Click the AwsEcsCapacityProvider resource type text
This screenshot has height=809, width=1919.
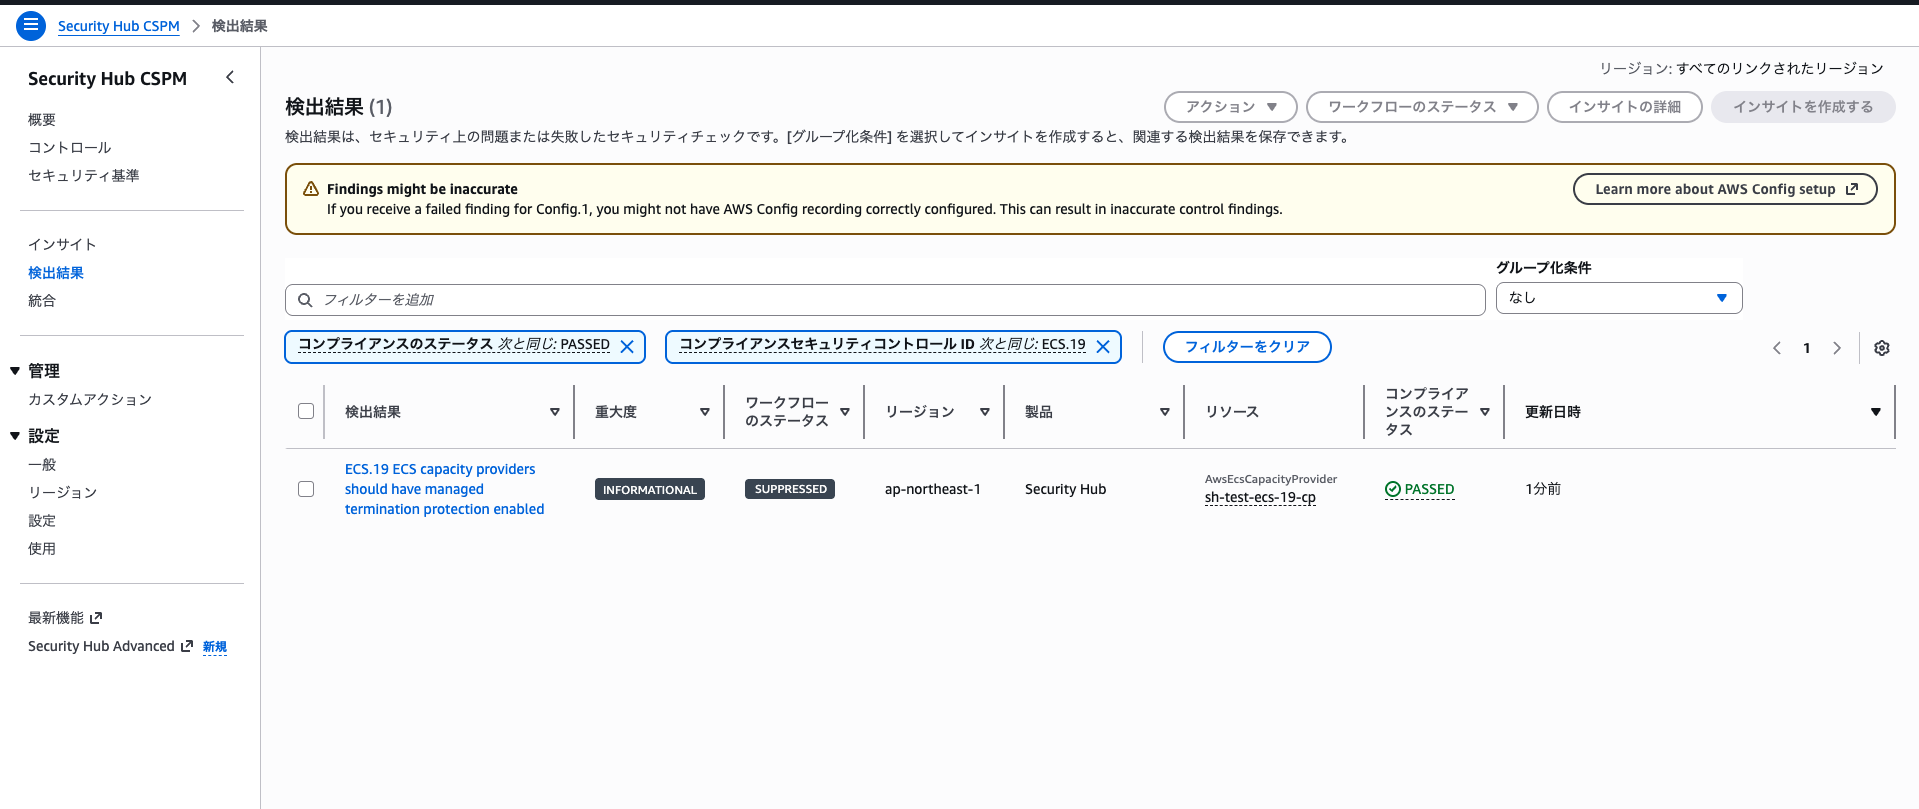[x=1271, y=479]
